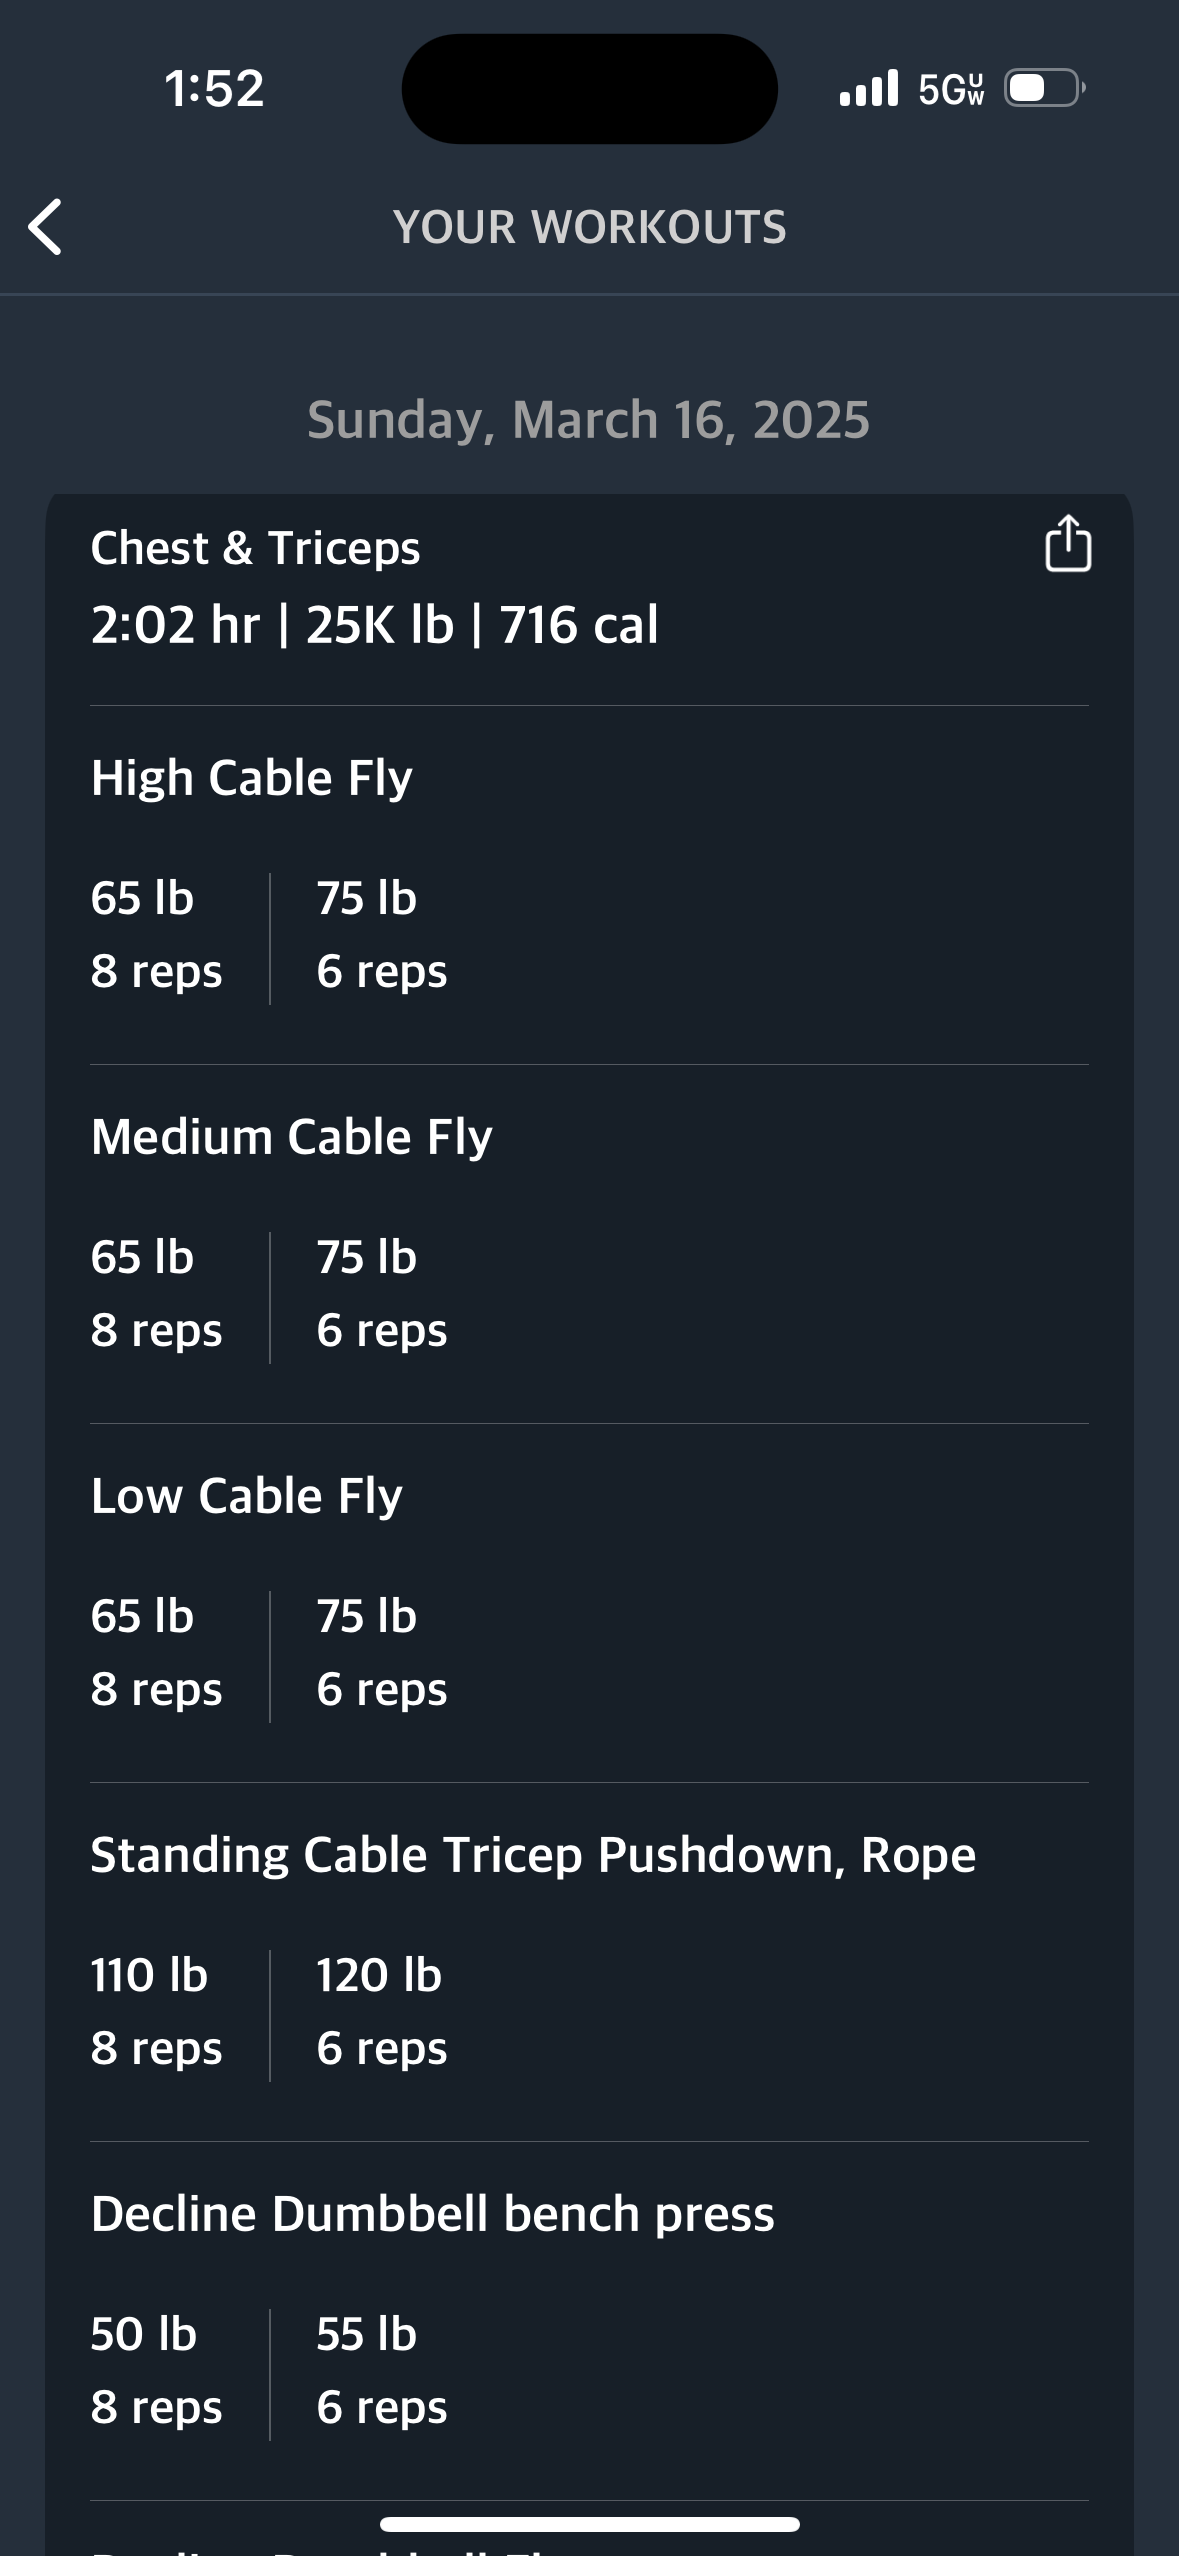
Task: Select the 120 lb tricep pushdown set
Action: 382,2012
